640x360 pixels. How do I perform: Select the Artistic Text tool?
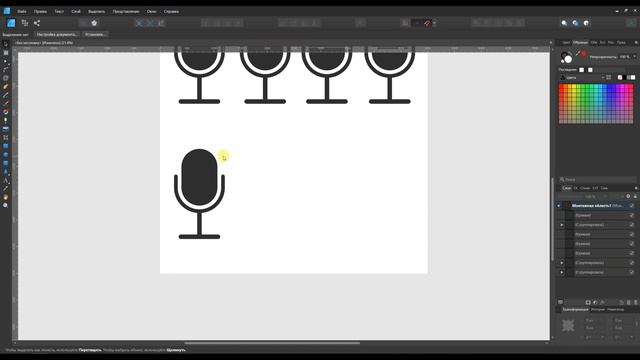pos(6,180)
